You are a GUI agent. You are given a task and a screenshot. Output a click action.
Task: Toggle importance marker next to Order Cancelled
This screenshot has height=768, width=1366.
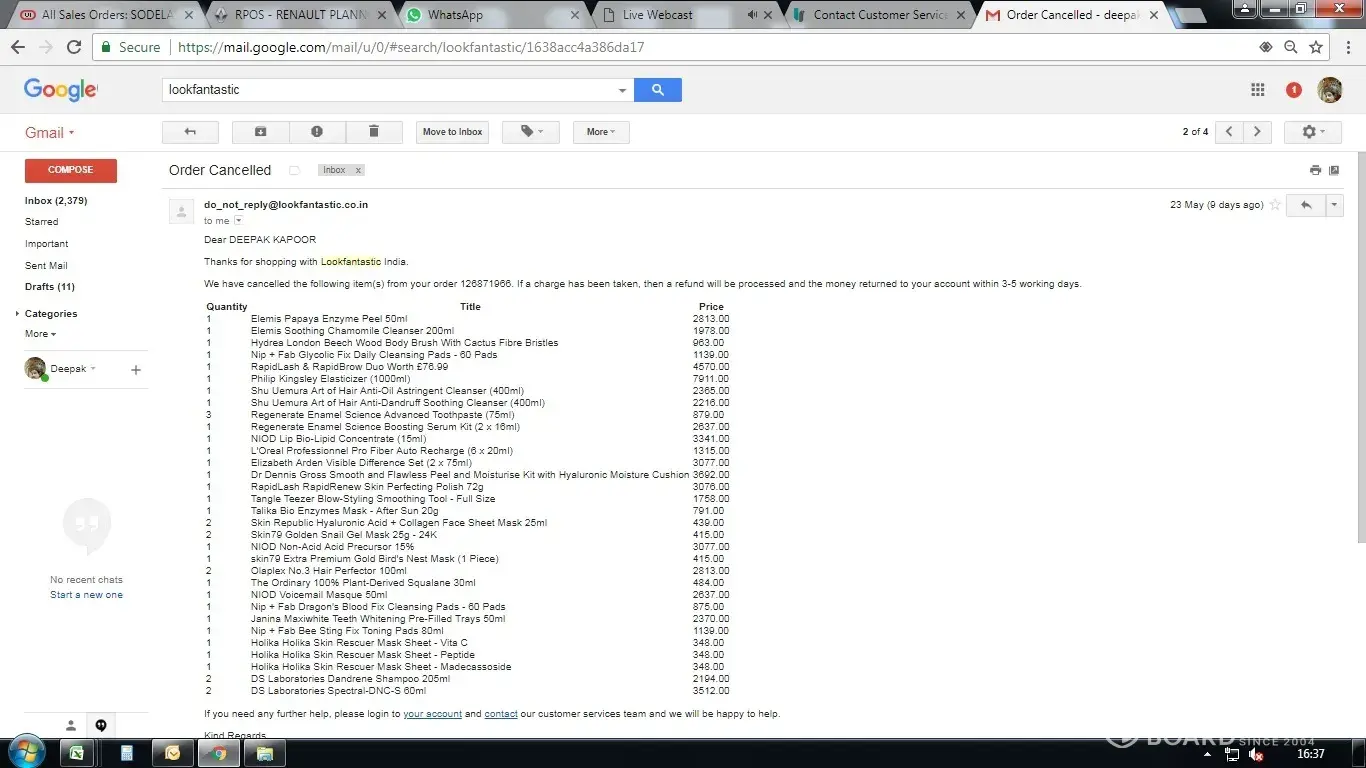[x=294, y=170]
